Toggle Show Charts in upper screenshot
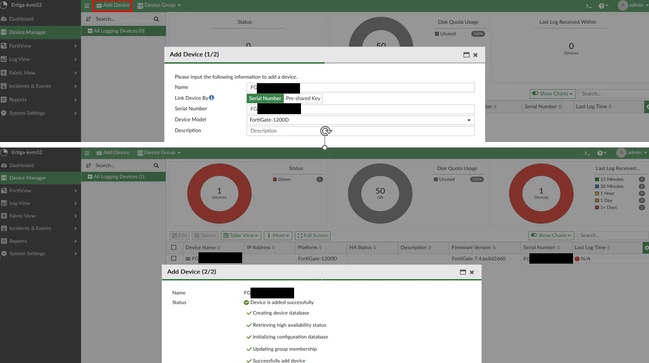The height and width of the screenshot is (363, 649). (552, 94)
